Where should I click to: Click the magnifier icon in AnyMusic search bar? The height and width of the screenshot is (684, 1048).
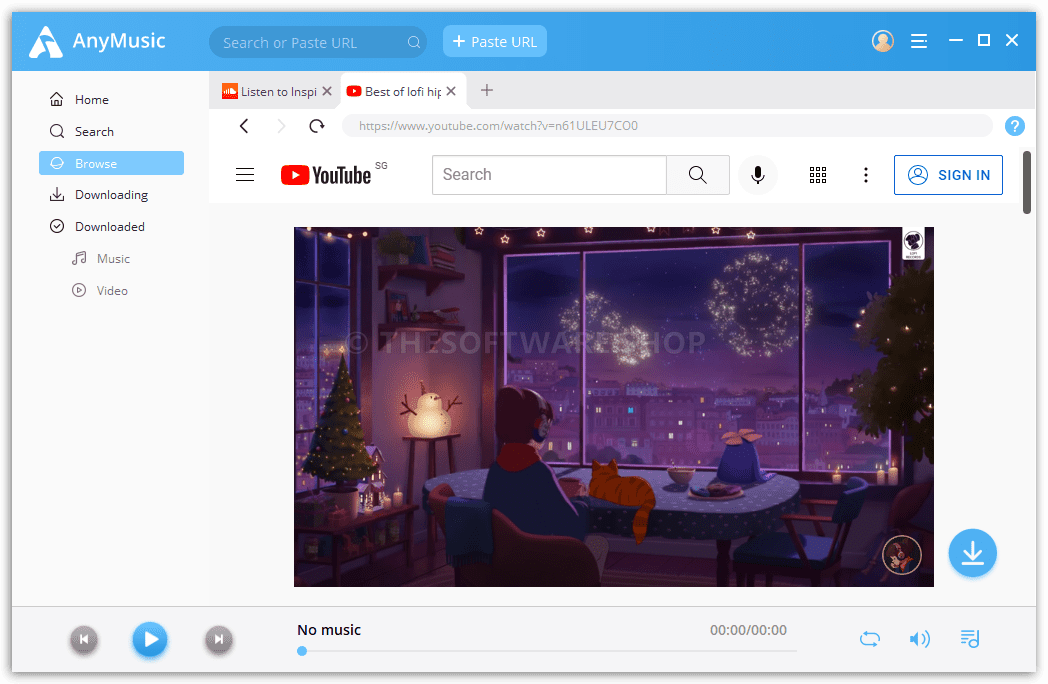(414, 42)
